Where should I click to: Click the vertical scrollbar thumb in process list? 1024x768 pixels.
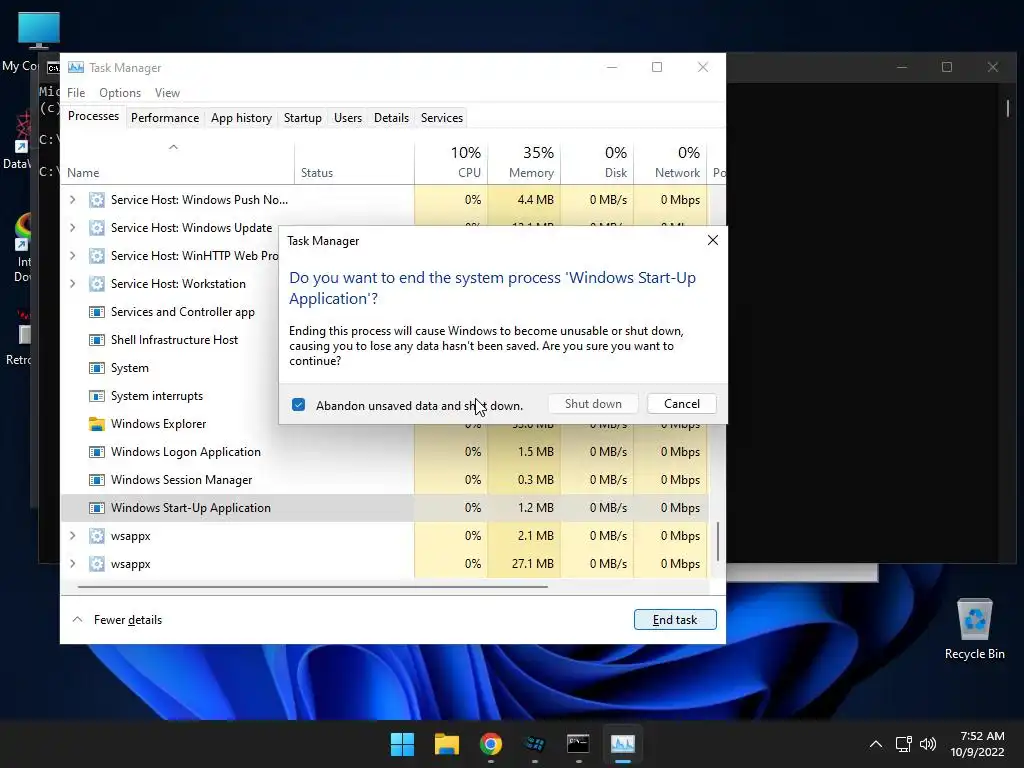[x=718, y=541]
